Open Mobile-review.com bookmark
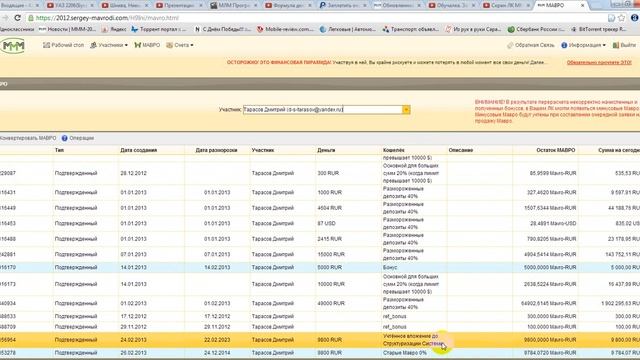This screenshot has width=640, height=360. pyautogui.click(x=286, y=29)
